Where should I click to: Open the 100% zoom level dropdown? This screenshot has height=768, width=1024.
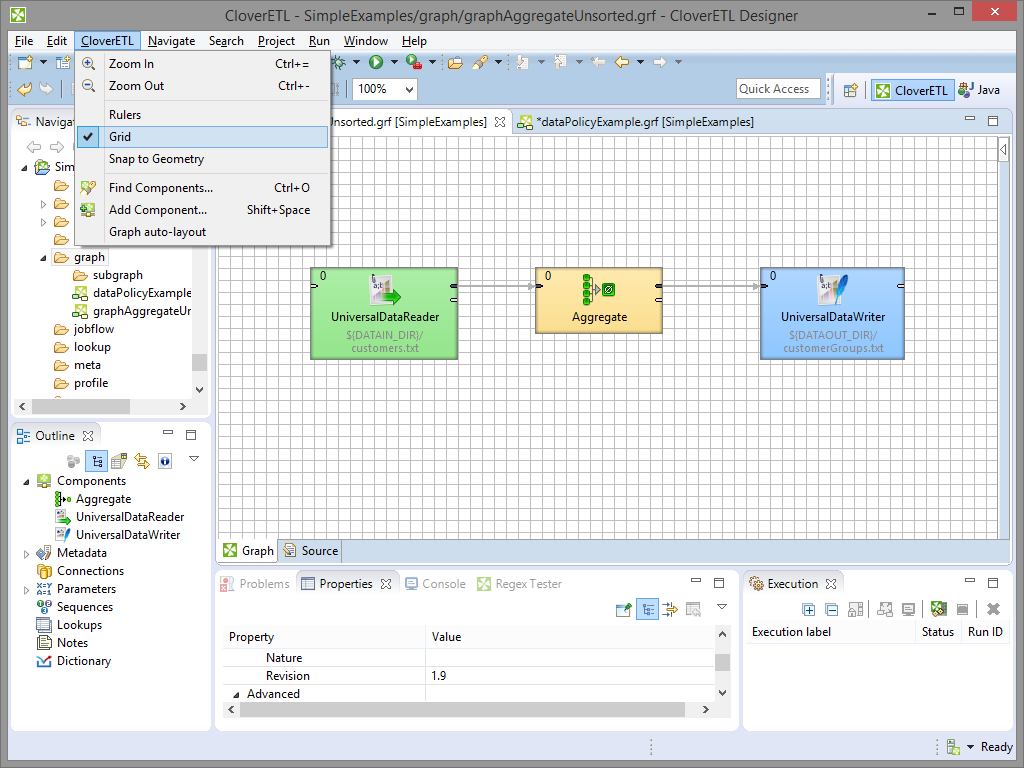pos(408,89)
